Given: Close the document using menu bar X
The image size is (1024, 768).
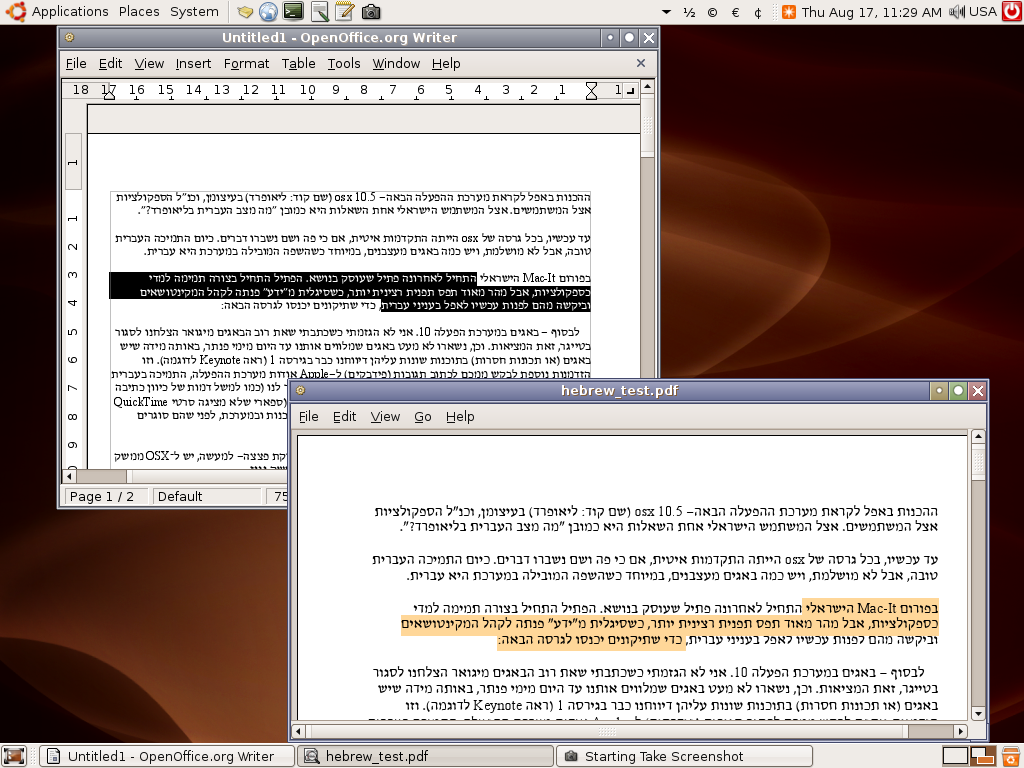Looking at the screenshot, I should point(641,63).
